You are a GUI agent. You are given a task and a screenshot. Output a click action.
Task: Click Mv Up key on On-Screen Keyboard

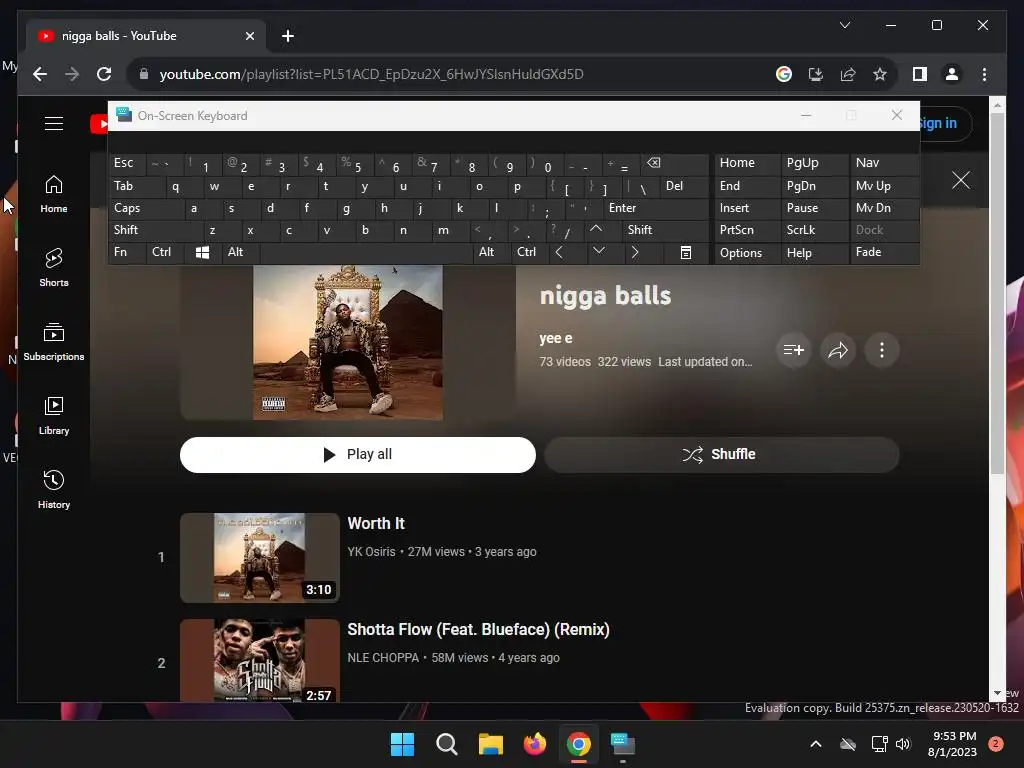[884, 186]
